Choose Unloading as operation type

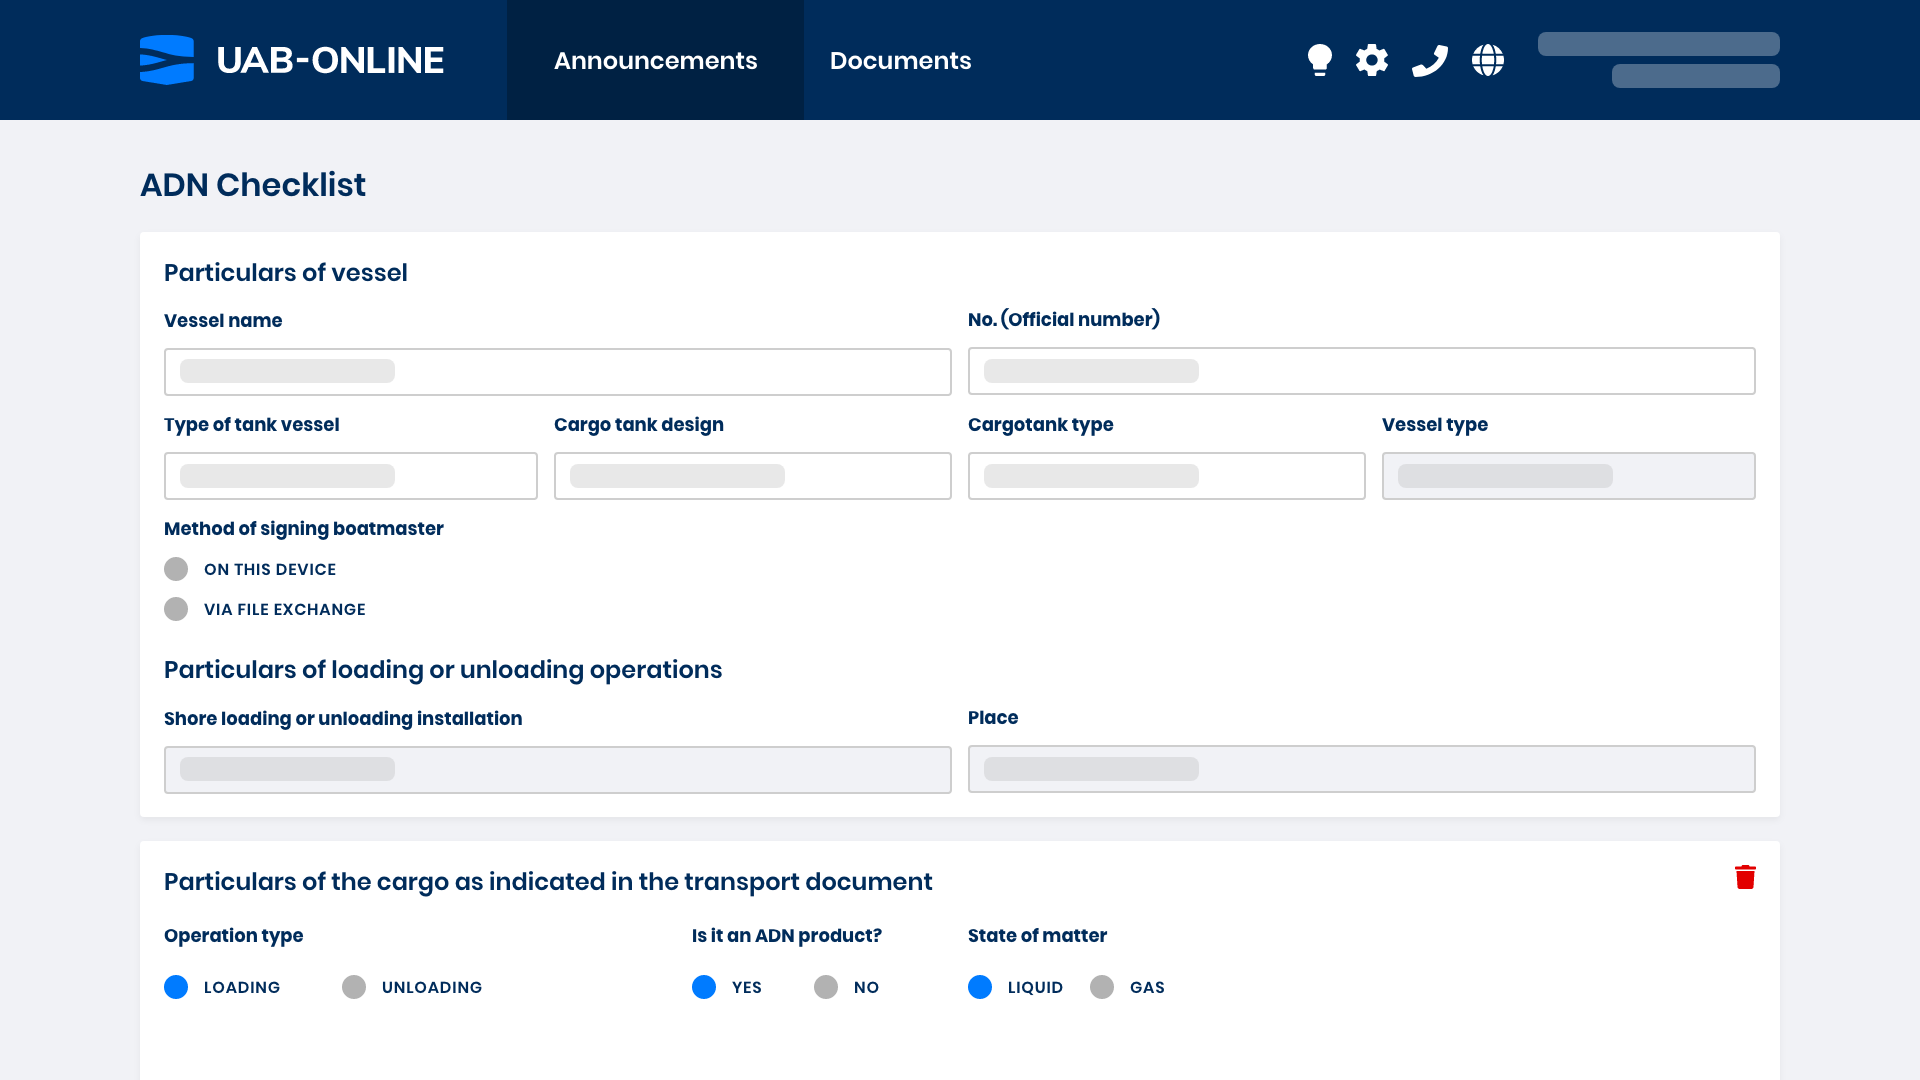354,987
